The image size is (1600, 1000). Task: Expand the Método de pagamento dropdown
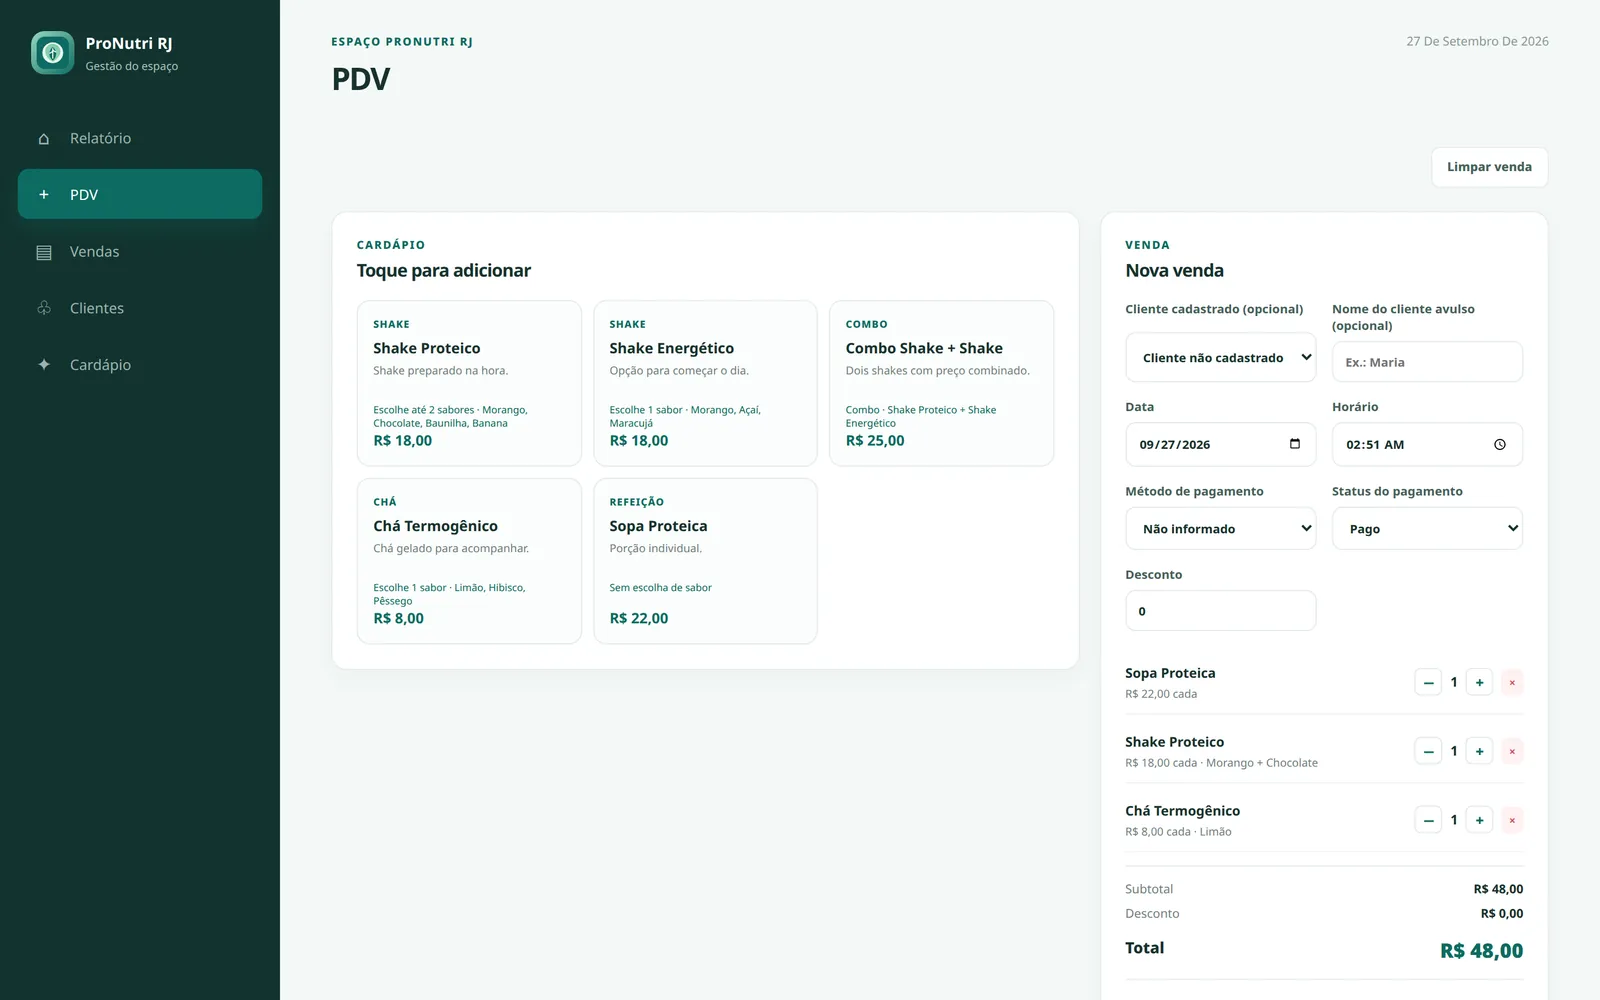pyautogui.click(x=1221, y=528)
